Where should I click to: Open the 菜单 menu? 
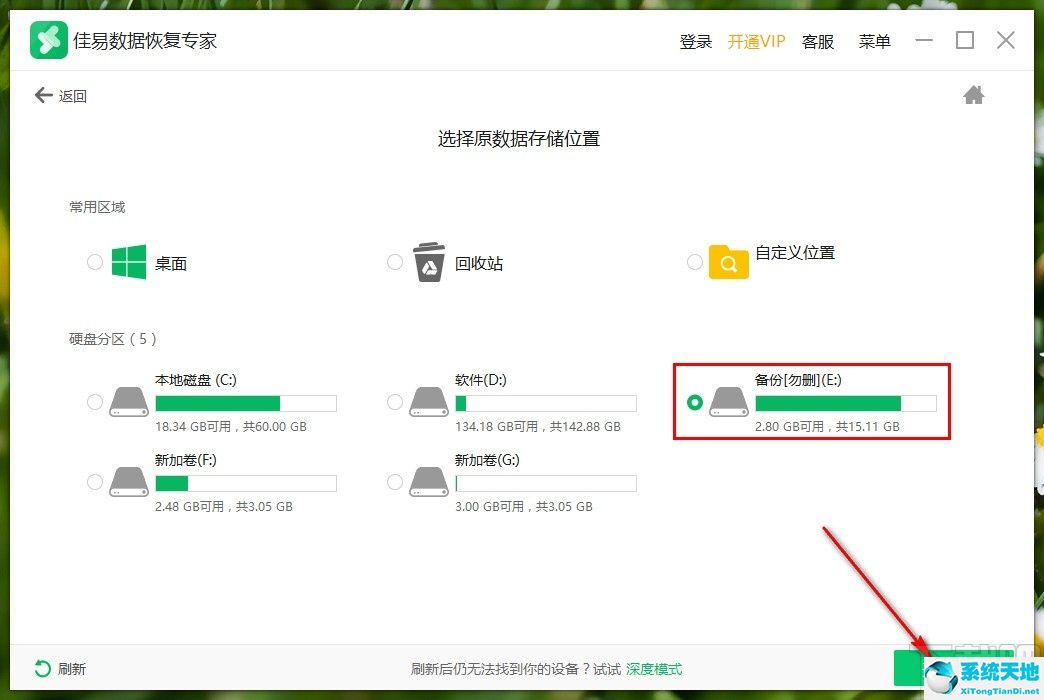874,42
